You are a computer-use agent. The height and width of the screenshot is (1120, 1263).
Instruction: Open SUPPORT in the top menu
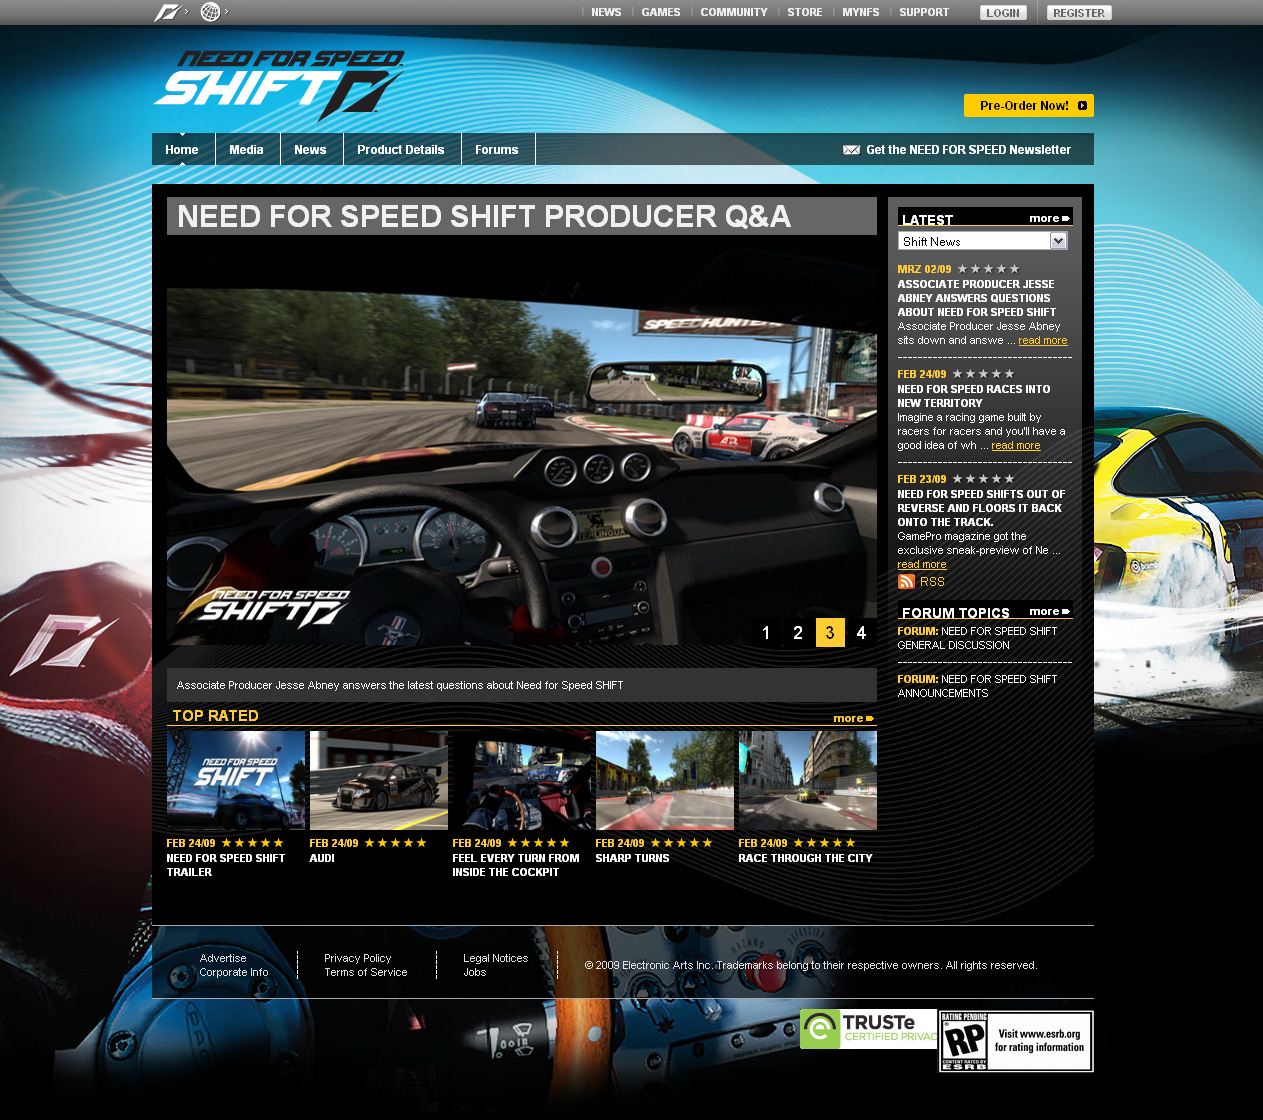(924, 12)
